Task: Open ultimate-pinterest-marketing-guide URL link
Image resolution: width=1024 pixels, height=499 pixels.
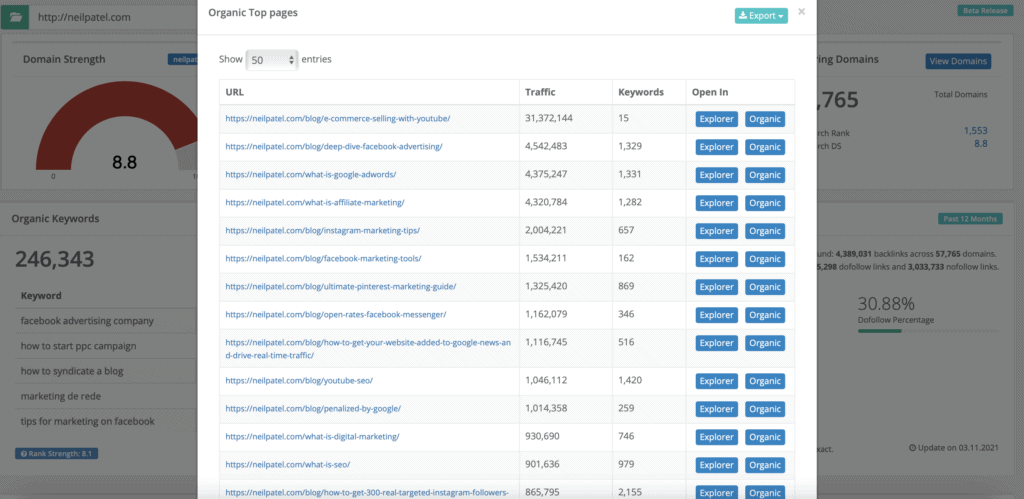Action: [340, 287]
